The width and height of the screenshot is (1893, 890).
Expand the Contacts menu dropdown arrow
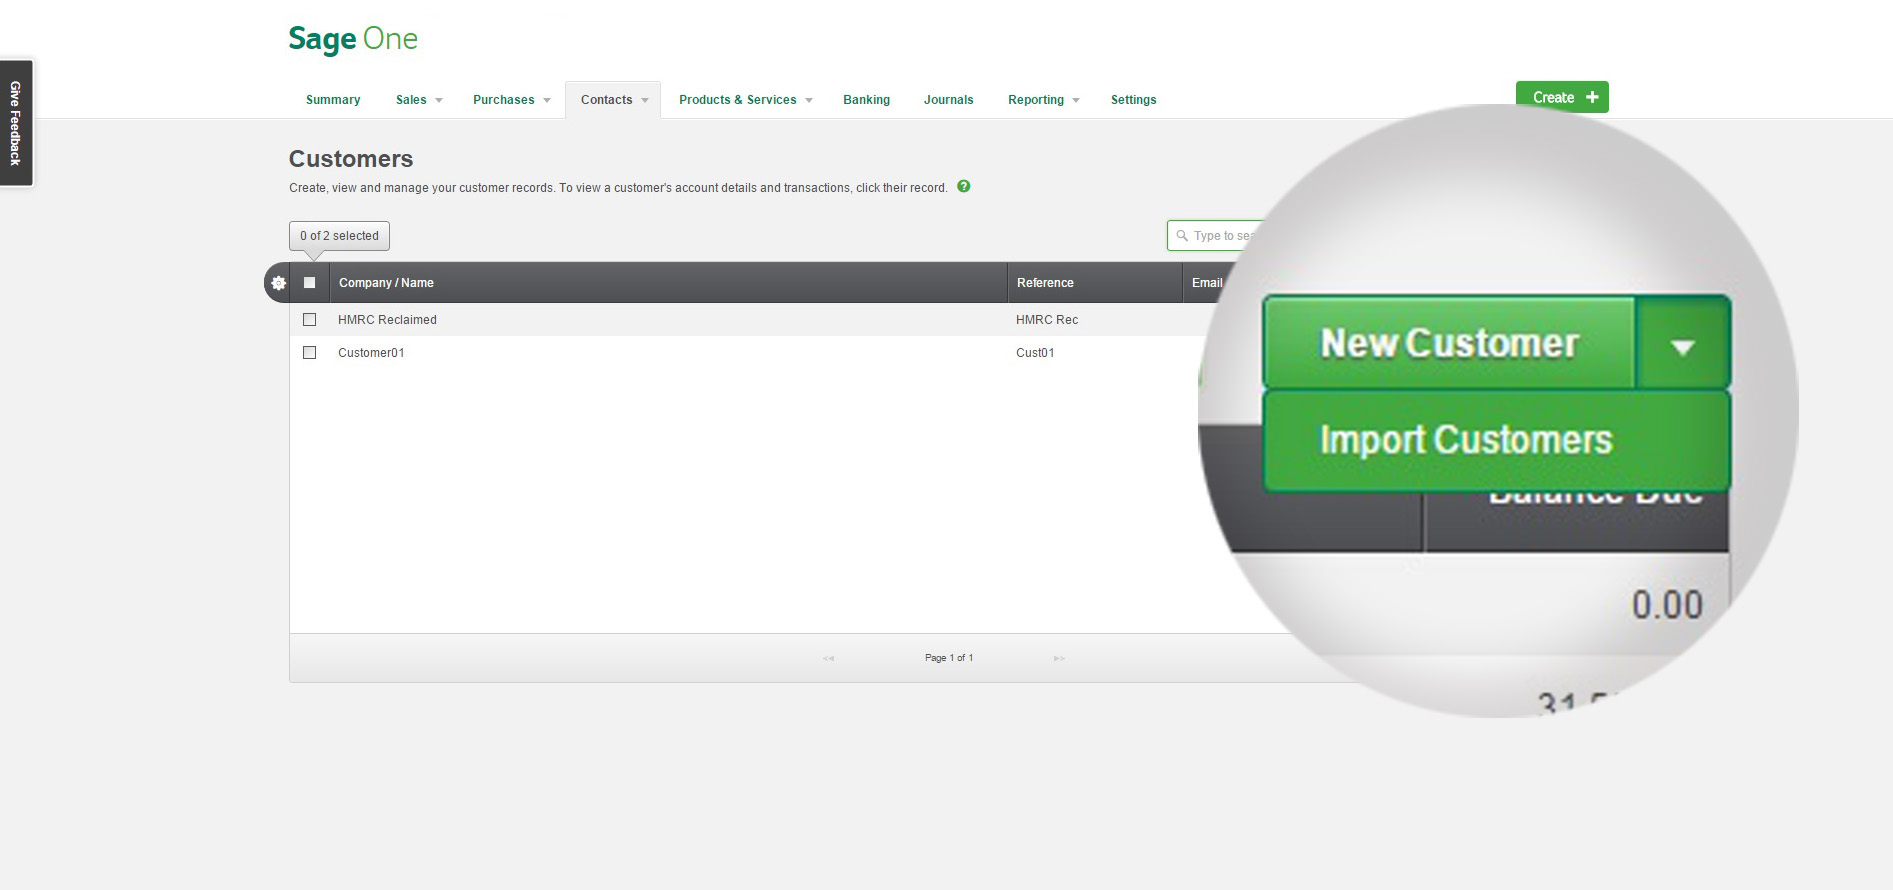tap(645, 100)
